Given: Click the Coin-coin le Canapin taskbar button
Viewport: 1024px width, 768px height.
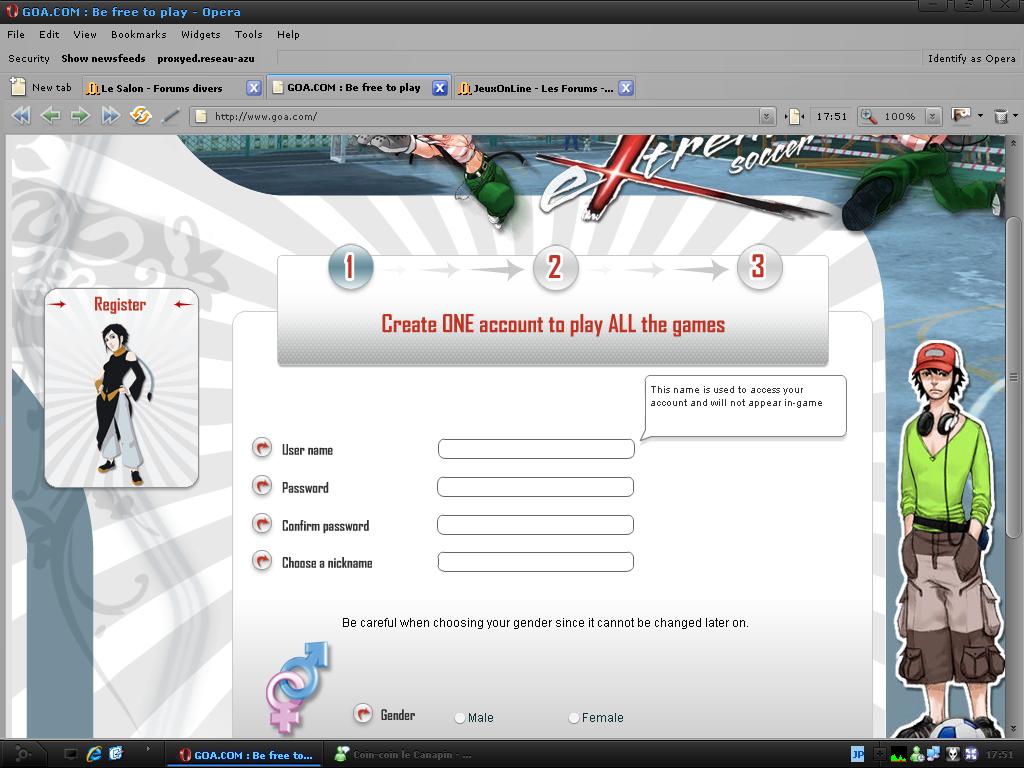Looking at the screenshot, I should click(x=405, y=754).
